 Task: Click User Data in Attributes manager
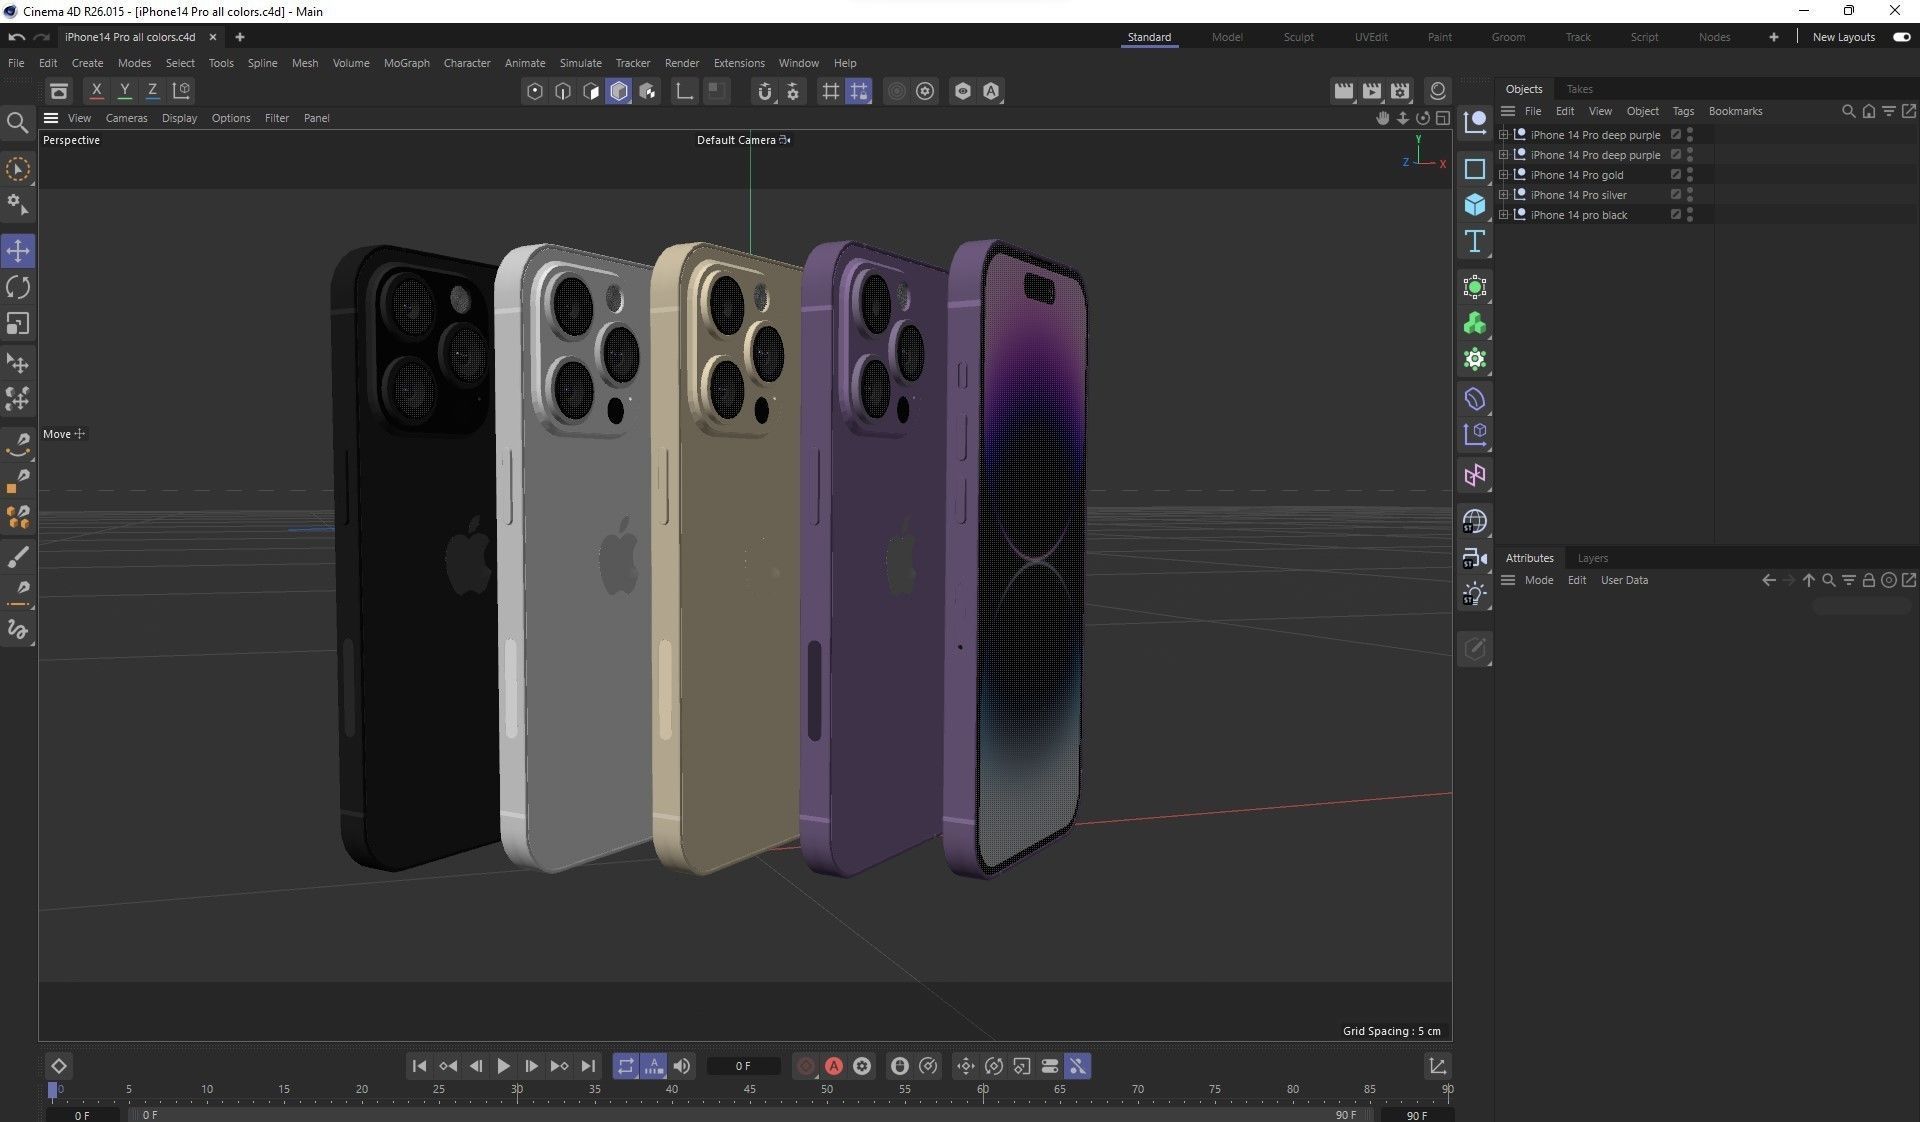click(1624, 580)
